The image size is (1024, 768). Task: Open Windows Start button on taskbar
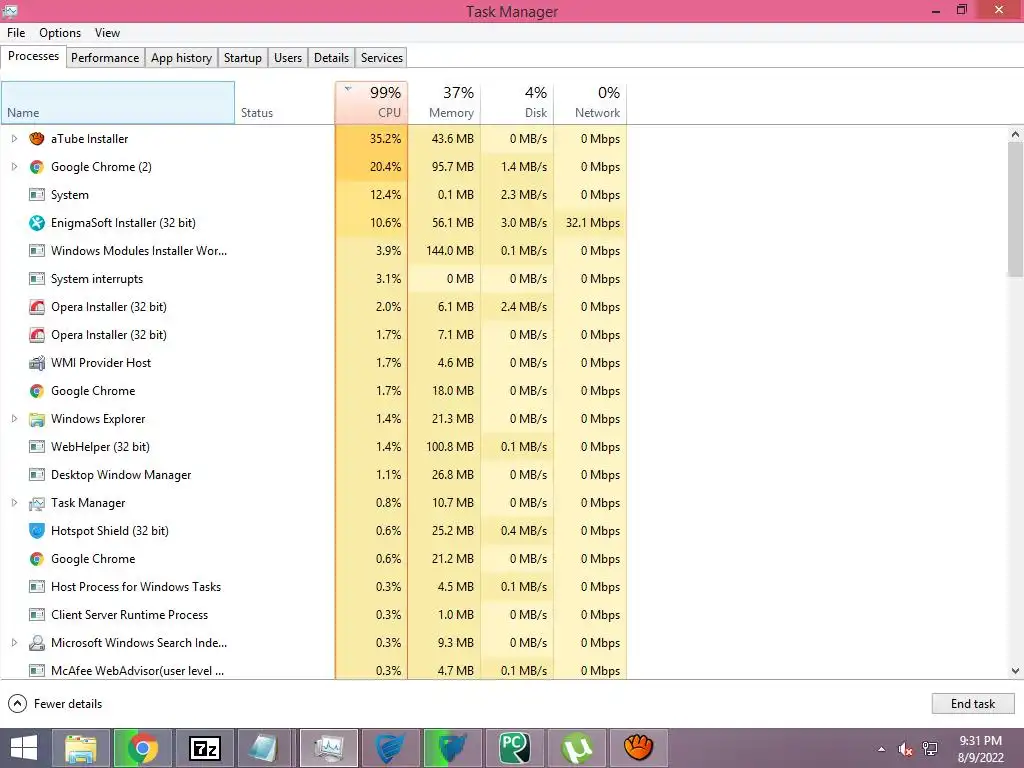point(24,748)
